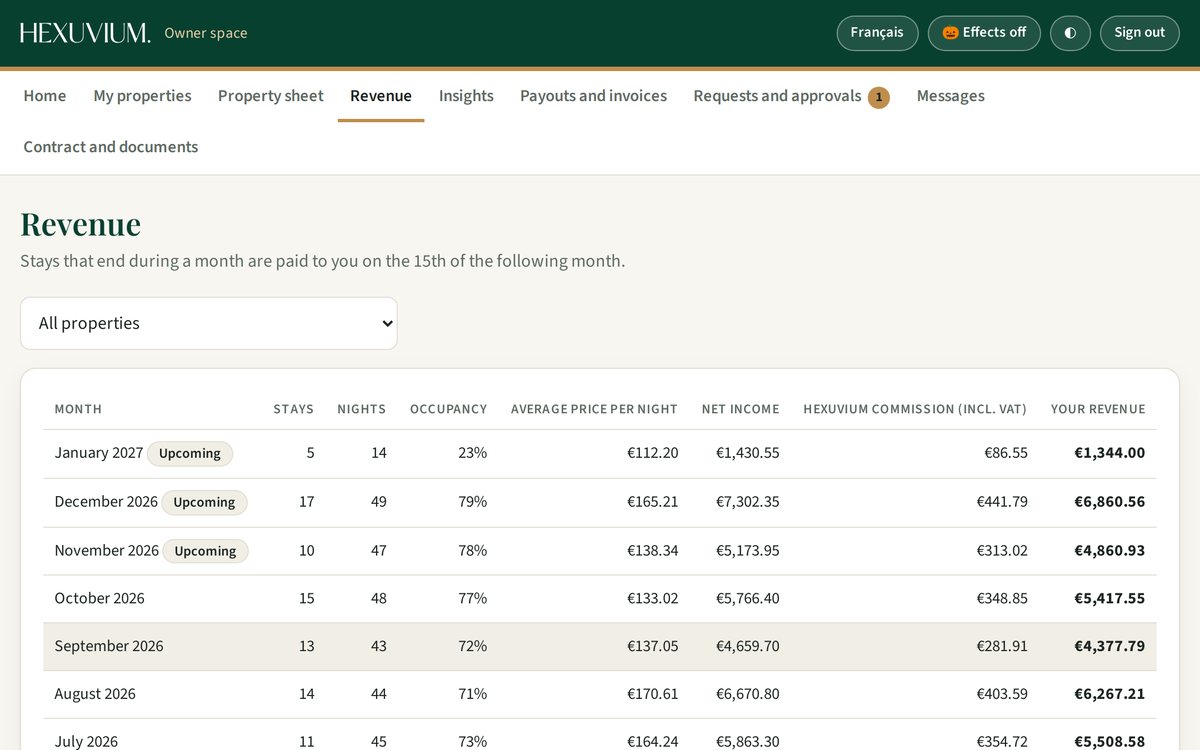The width and height of the screenshot is (1200, 750).
Task: Open Requests and approvals tab
Action: click(791, 96)
